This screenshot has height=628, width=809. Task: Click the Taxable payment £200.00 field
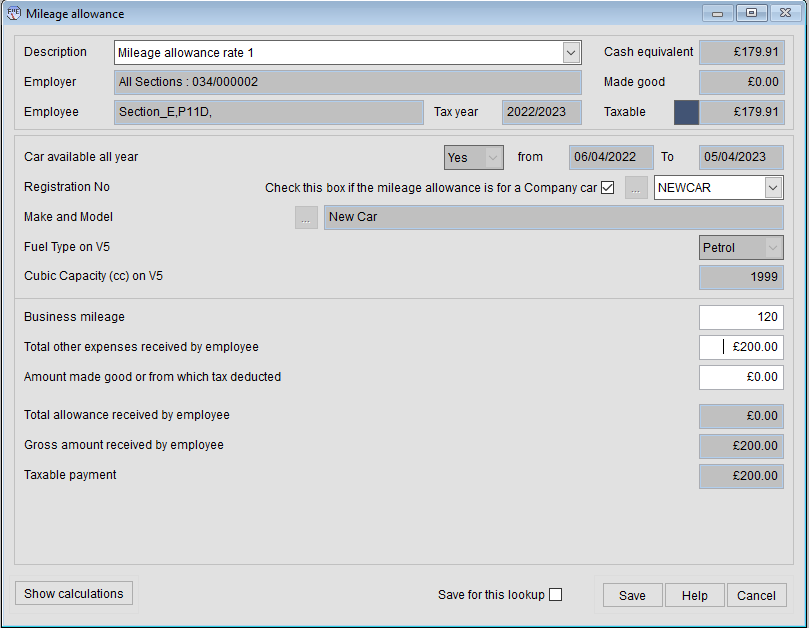(x=741, y=476)
